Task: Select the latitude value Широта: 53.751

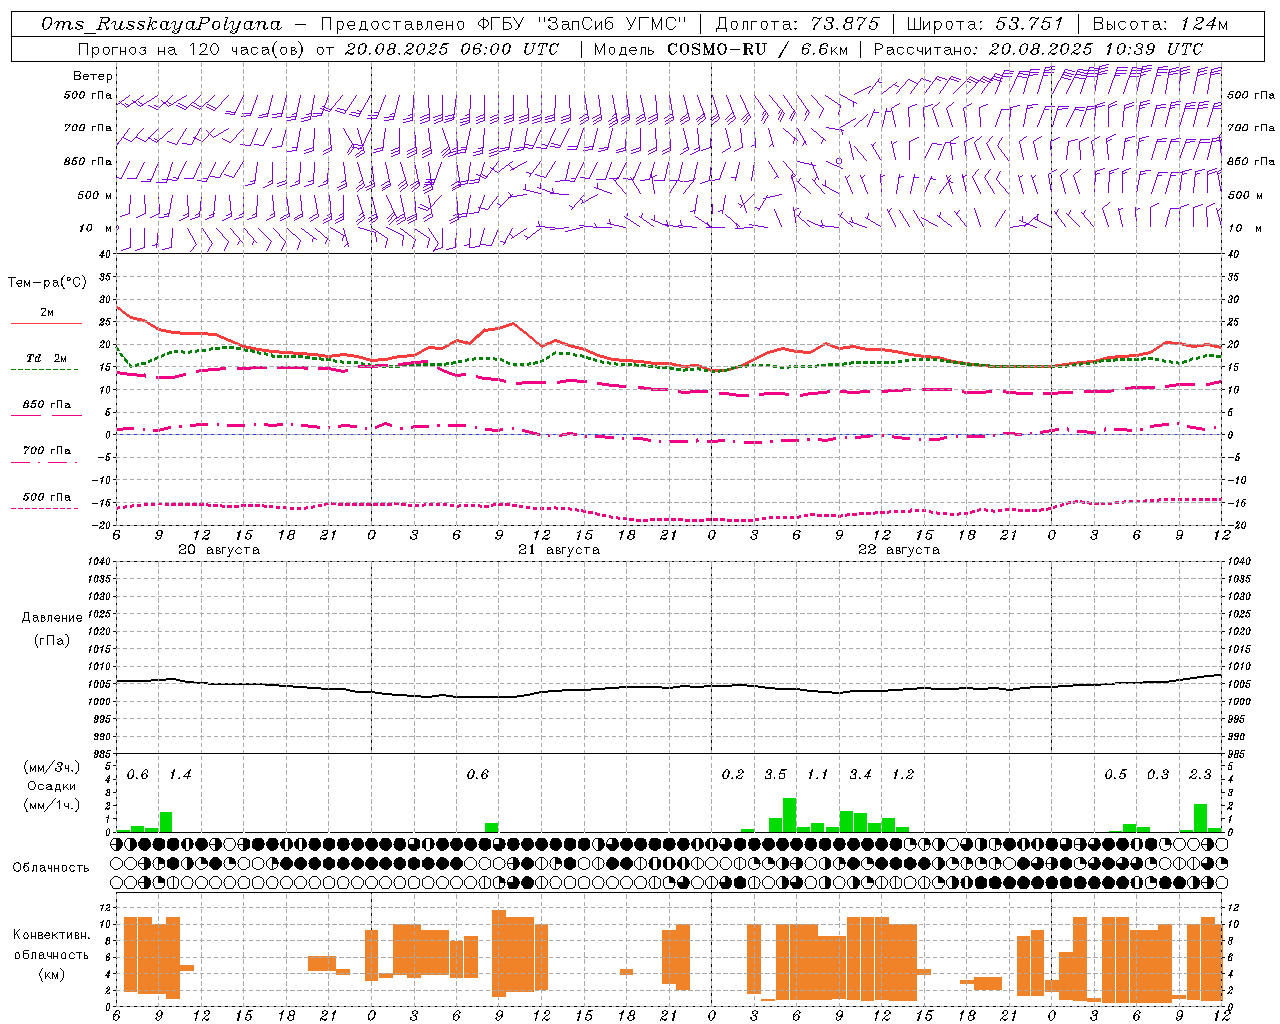Action: pyautogui.click(x=984, y=24)
